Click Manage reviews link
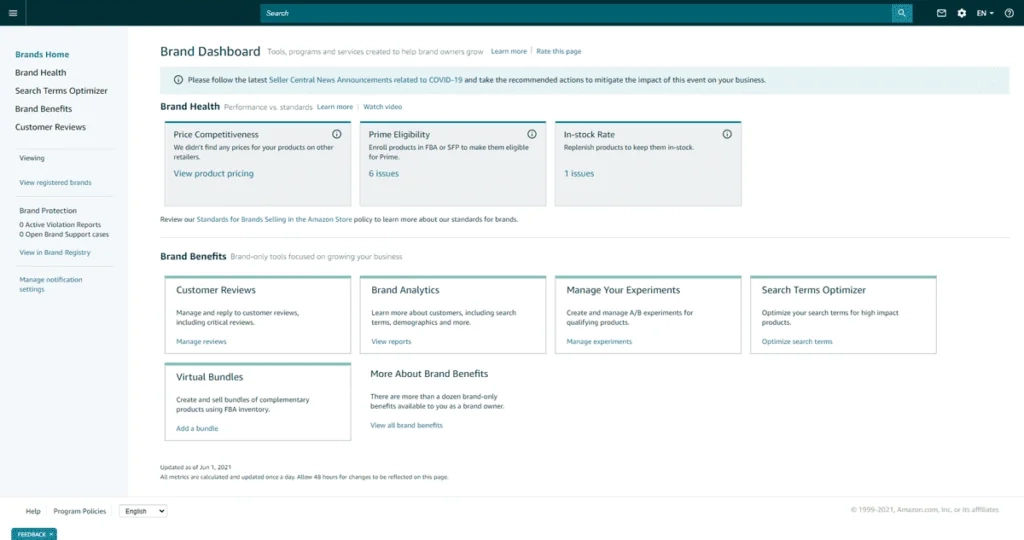Viewport: 1024px width, 540px height. 201,341
